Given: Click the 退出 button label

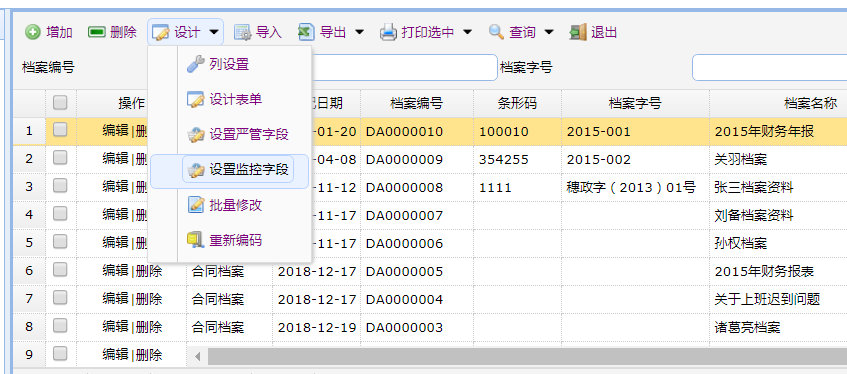Looking at the screenshot, I should click(604, 32).
